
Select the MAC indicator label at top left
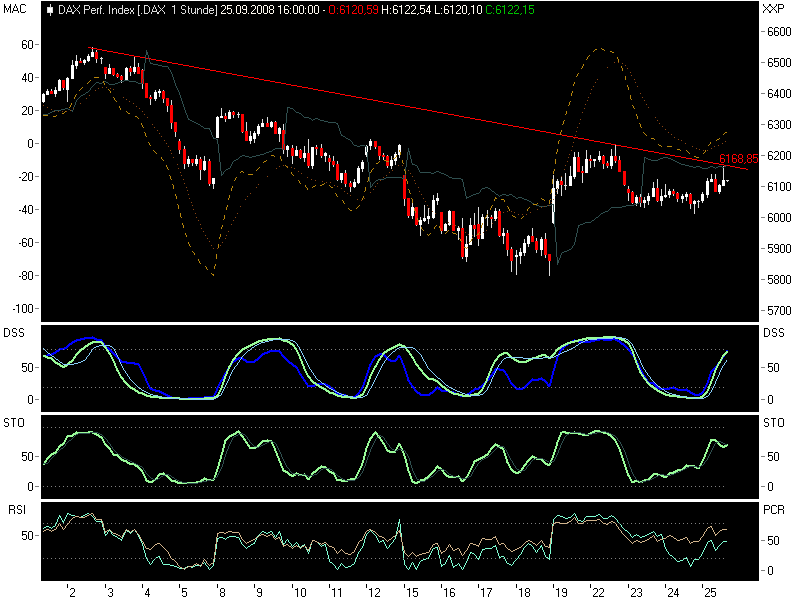coord(15,9)
